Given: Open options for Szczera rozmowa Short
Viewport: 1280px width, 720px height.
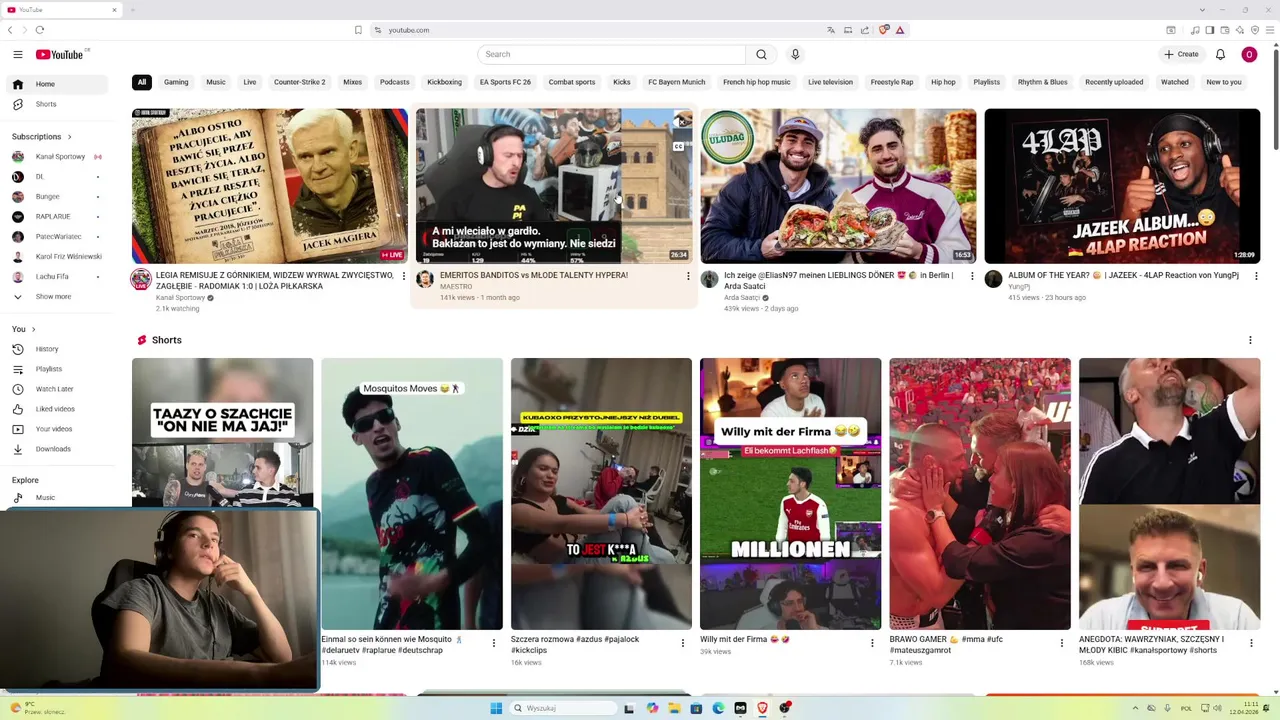Looking at the screenshot, I should [683, 643].
